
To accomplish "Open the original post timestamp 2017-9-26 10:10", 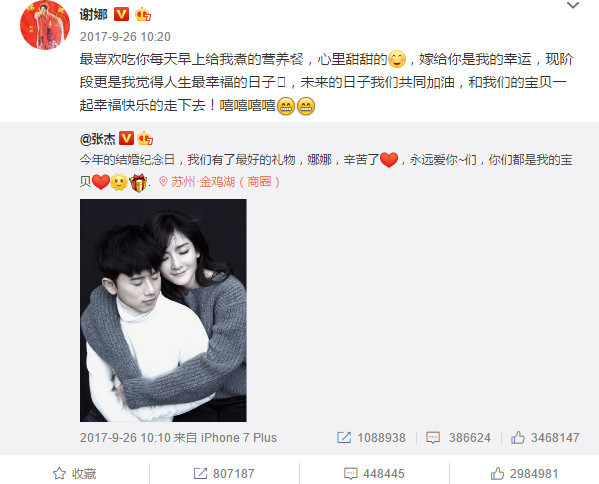I will point(126,438).
